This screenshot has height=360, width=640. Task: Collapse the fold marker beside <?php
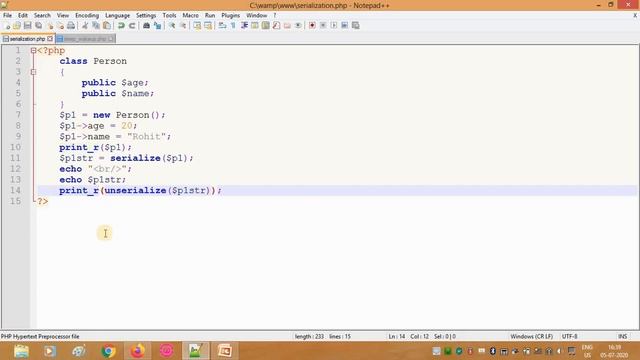(x=33, y=51)
